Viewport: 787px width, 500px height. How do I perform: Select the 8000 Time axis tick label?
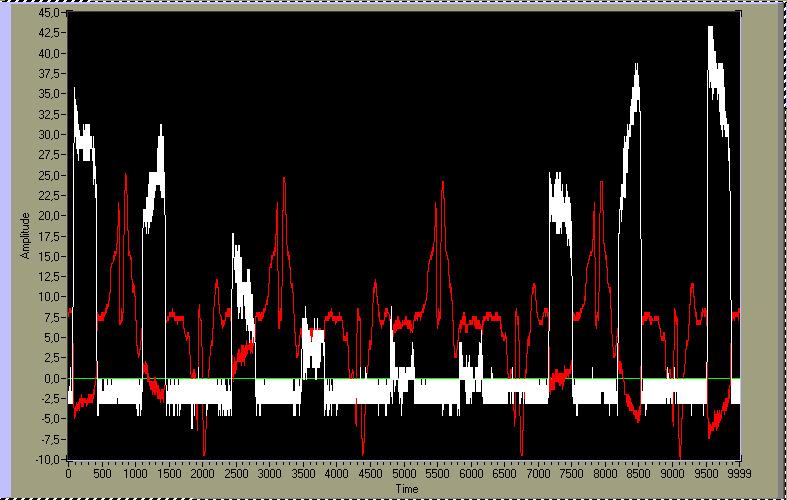coord(606,473)
